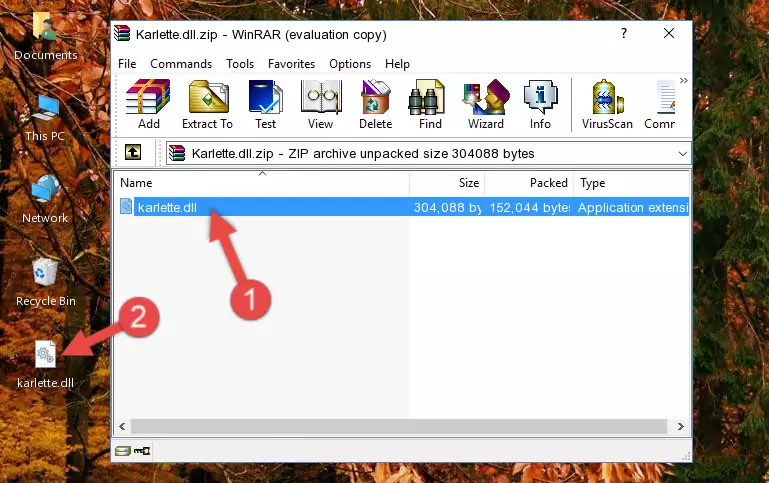Image resolution: width=769 pixels, height=483 pixels.
Task: Click the 152,044 bytes packed cell
Action: click(x=529, y=207)
